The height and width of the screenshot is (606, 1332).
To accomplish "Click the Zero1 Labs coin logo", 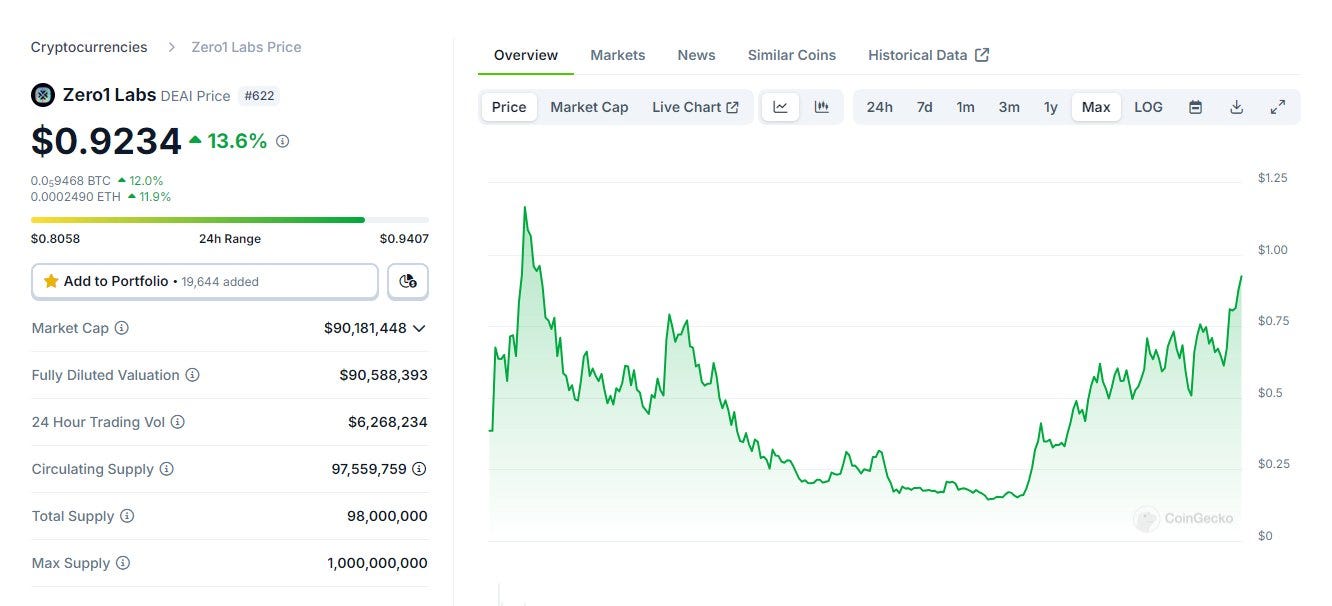I will pyautogui.click(x=43, y=95).
